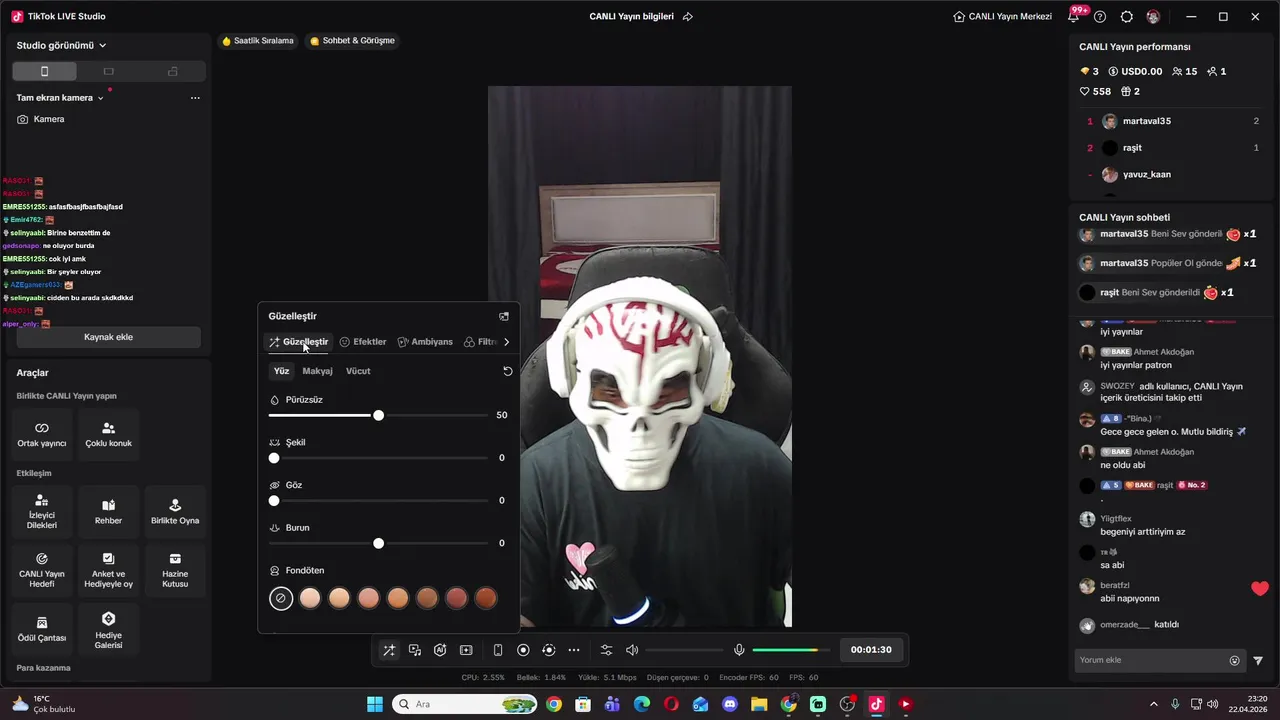
Task: Open Ortak yayıncı co-host tool
Action: (x=41, y=434)
